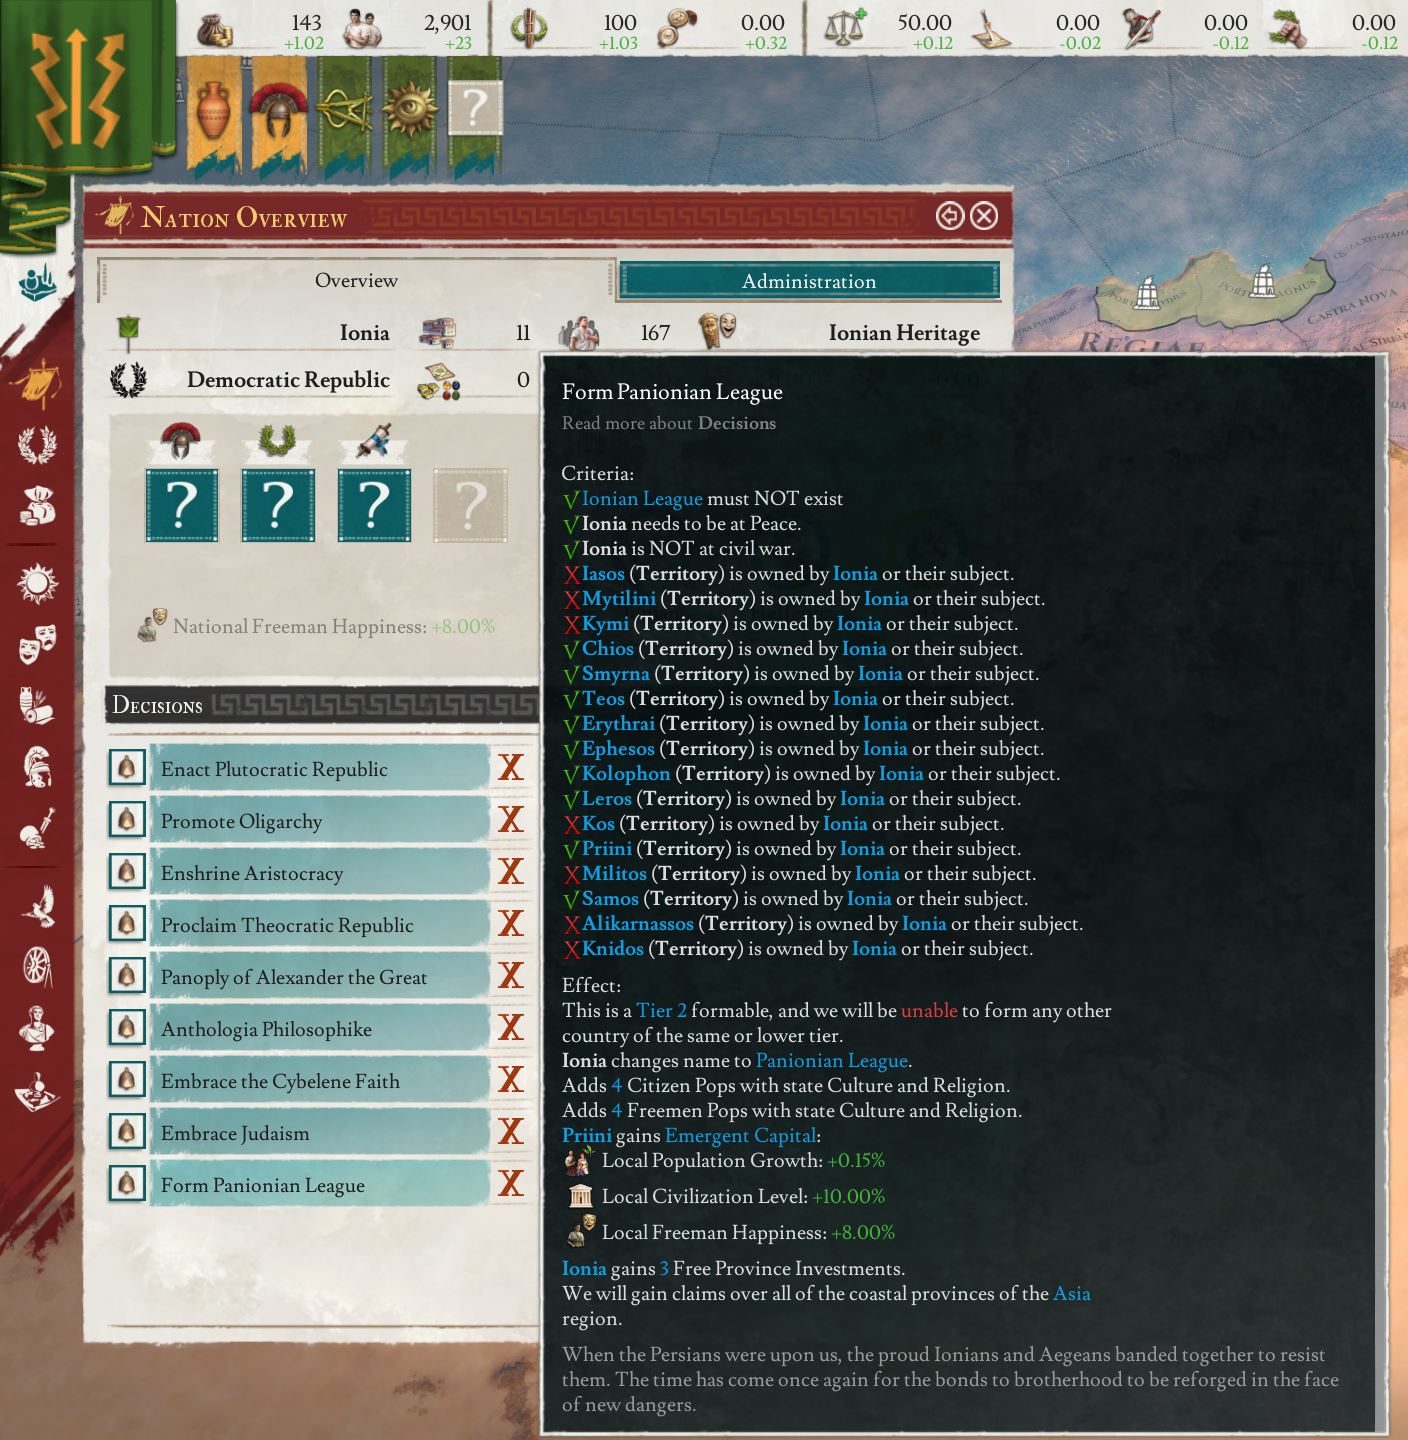Click the greyed-out fourth question box
Image resolution: width=1408 pixels, height=1440 pixels.
click(x=469, y=504)
